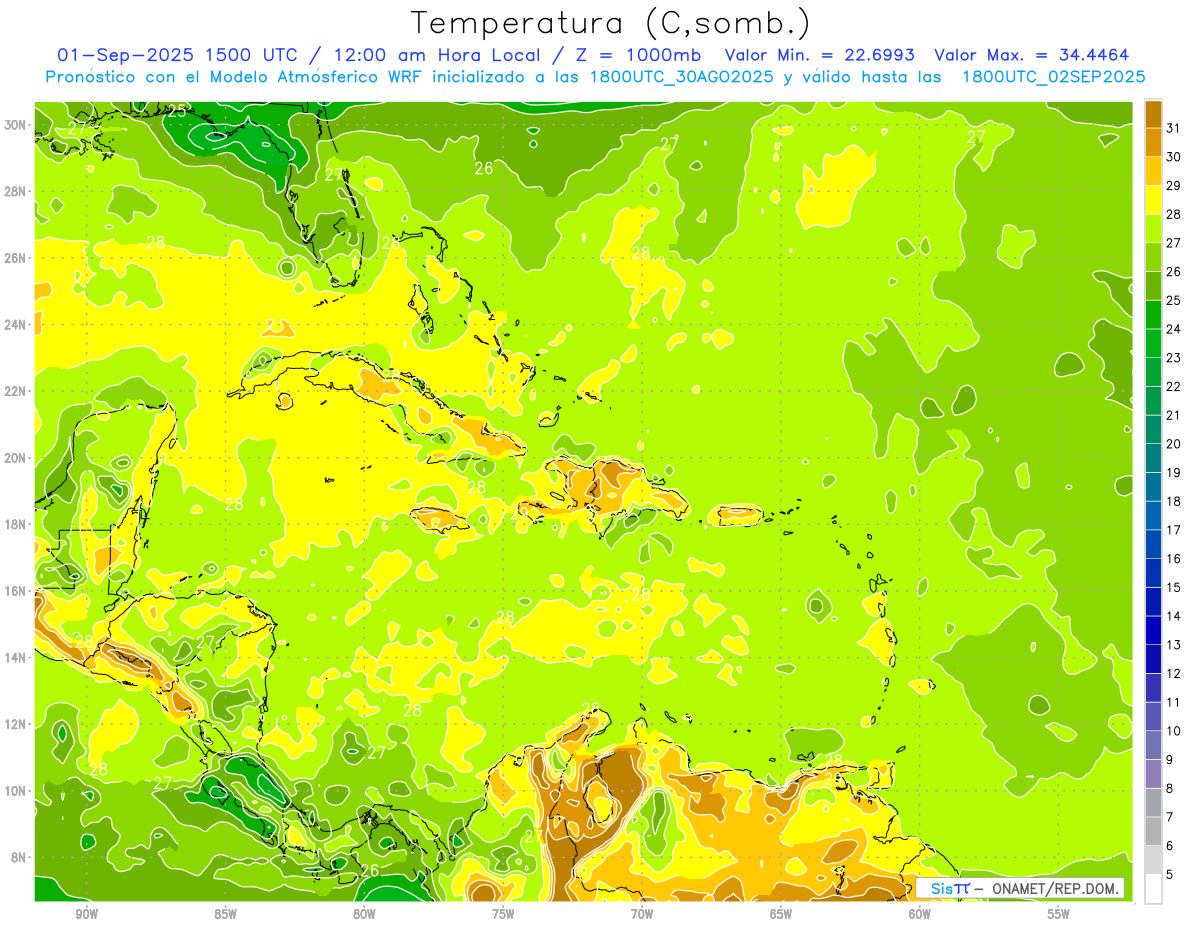Click the "24N" latitude axis label
Screen dimensions: 1200x927
15,324
